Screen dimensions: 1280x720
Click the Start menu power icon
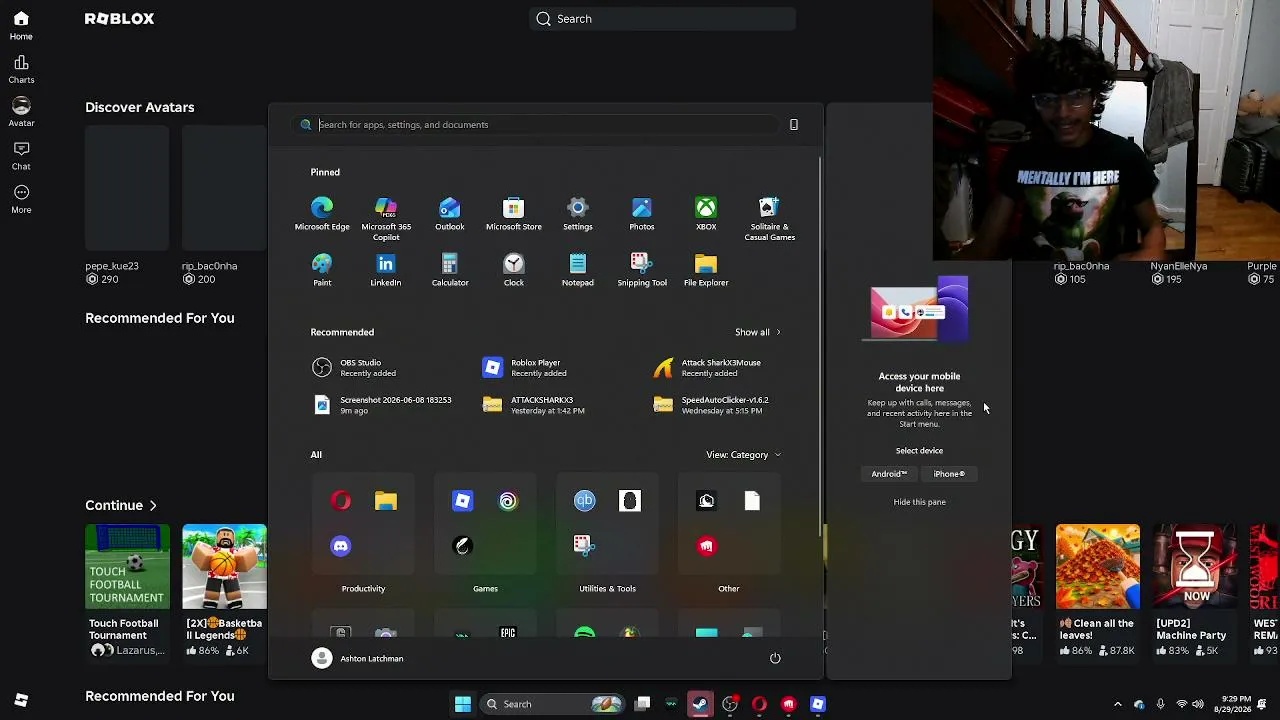(x=775, y=658)
